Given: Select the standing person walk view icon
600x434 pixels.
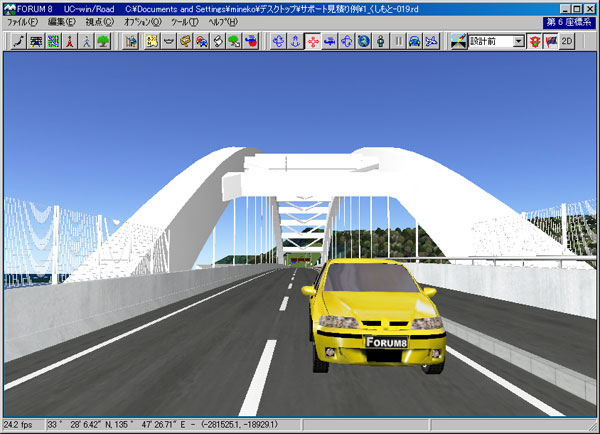Looking at the screenshot, I should coord(381,41).
